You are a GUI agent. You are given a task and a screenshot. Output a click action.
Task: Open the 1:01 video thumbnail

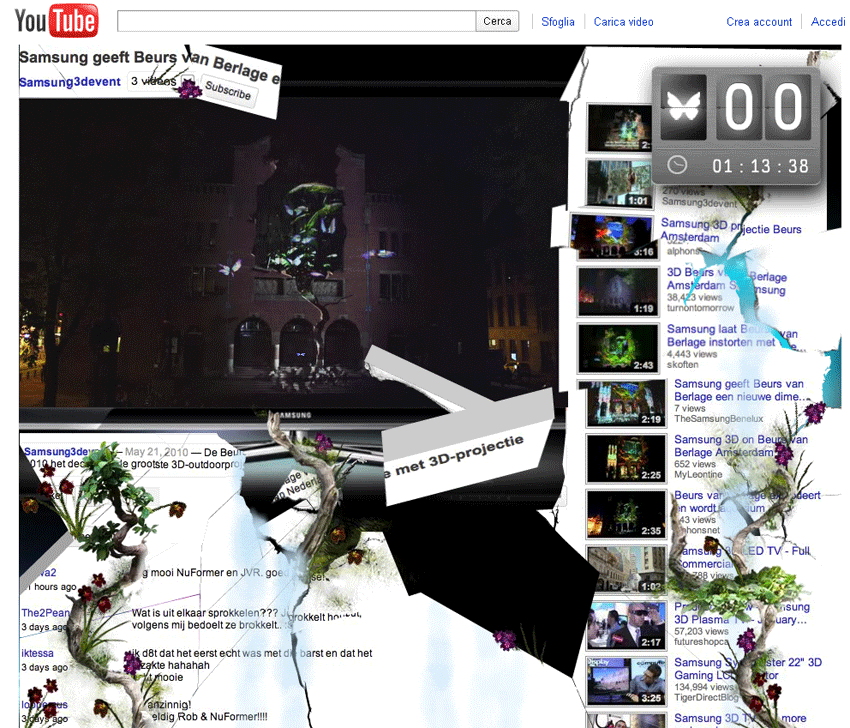619,183
